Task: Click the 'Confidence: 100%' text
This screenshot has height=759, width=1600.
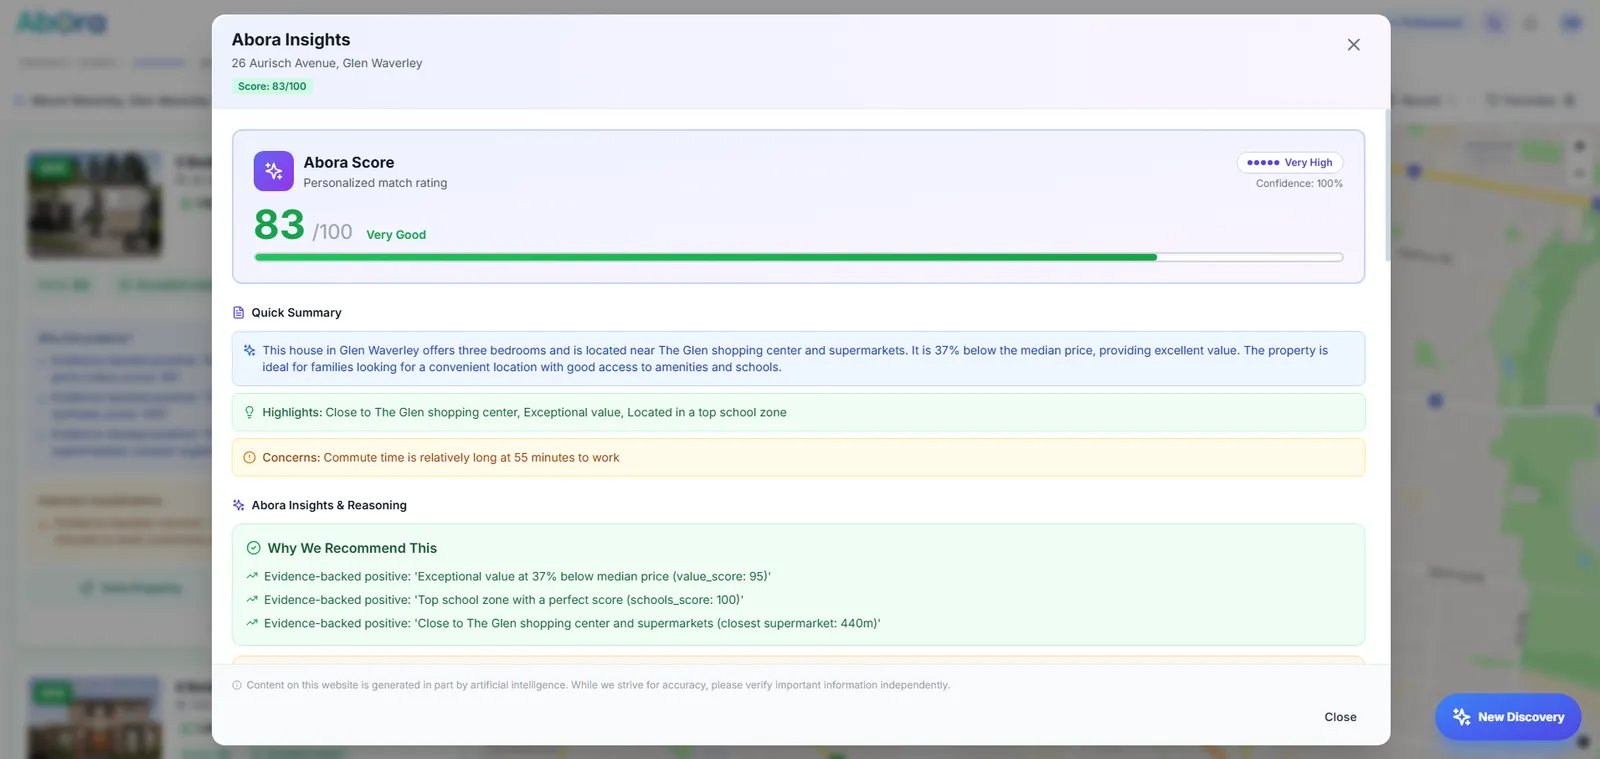Action: click(x=1299, y=184)
